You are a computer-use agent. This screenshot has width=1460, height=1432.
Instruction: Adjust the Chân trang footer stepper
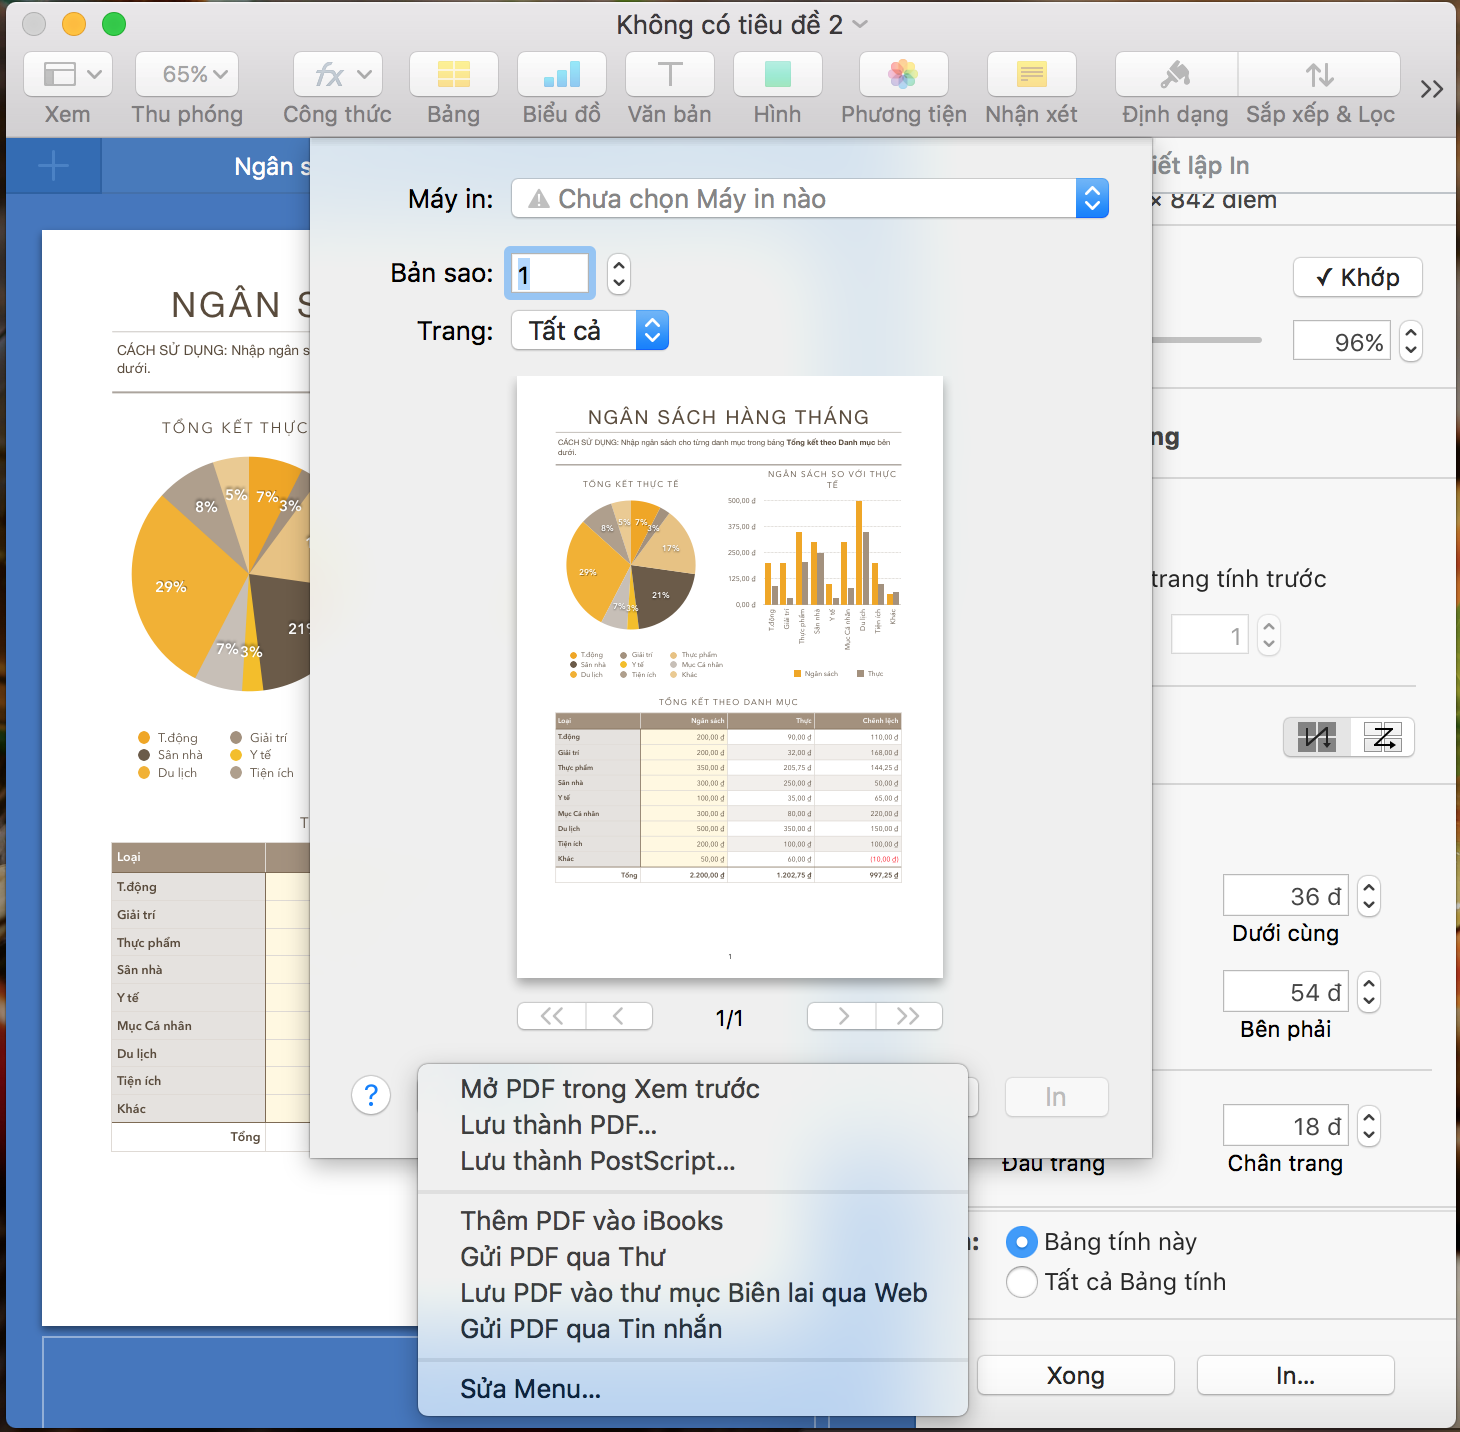[1369, 1126]
